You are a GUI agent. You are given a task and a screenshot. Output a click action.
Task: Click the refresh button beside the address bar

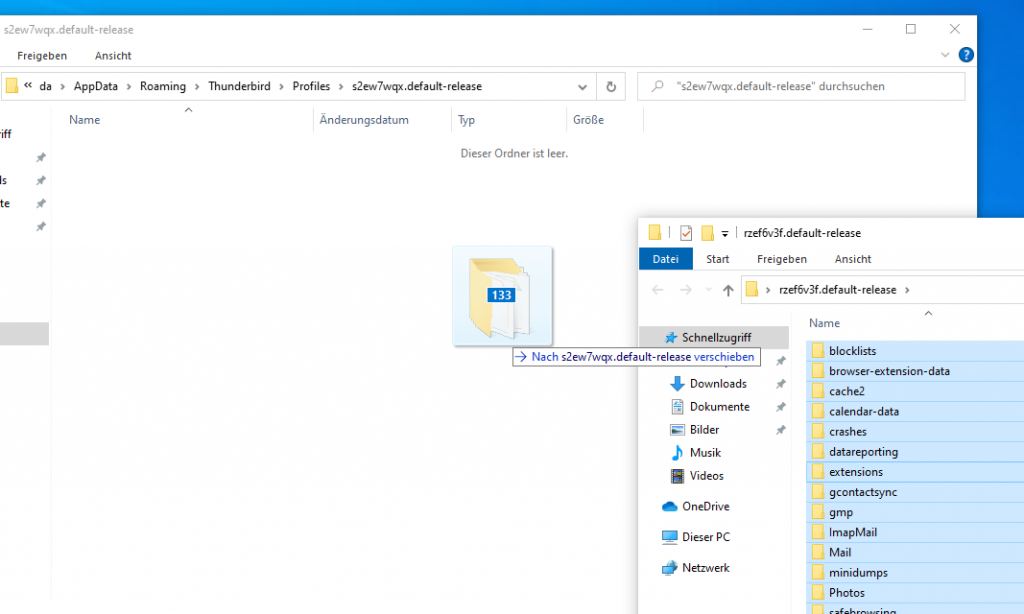611,86
